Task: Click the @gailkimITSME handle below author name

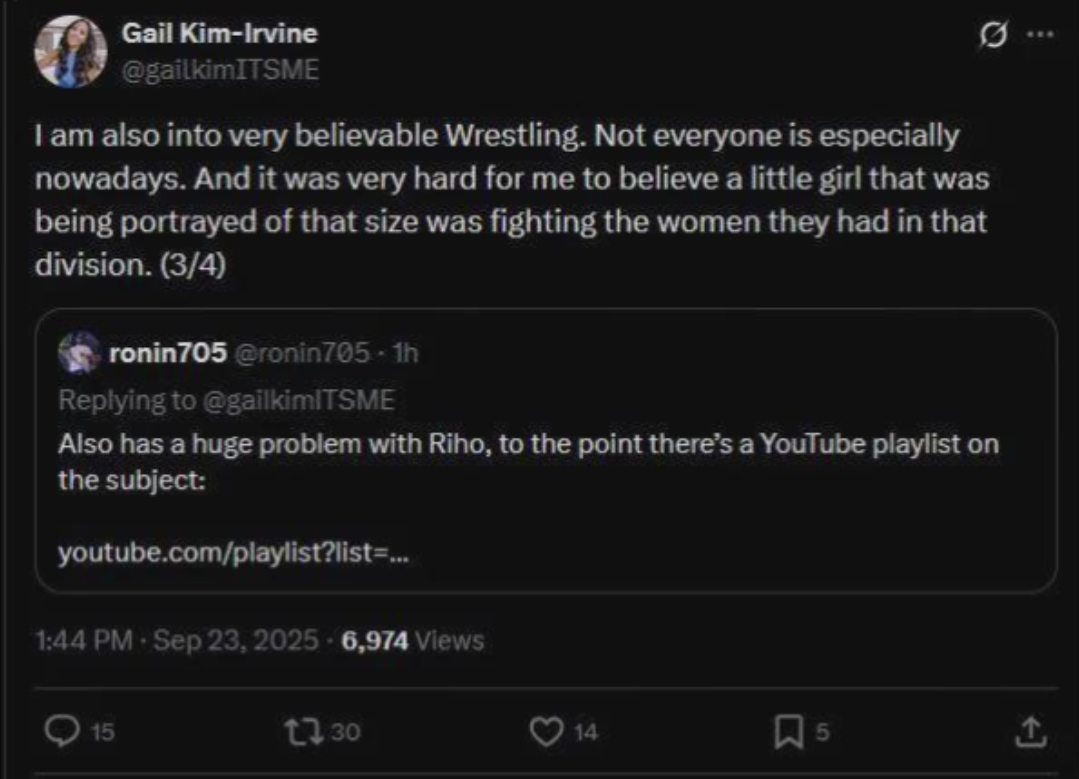Action: [x=219, y=70]
